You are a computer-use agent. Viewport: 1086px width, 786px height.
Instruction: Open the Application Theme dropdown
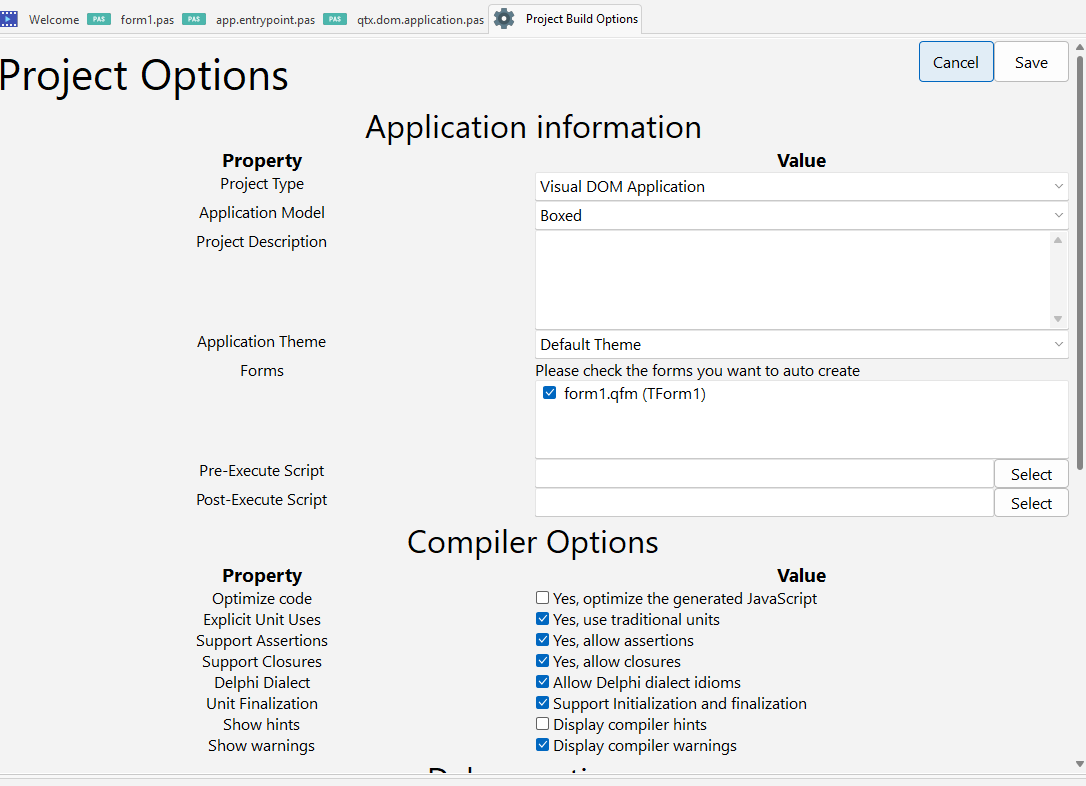pyautogui.click(x=801, y=345)
